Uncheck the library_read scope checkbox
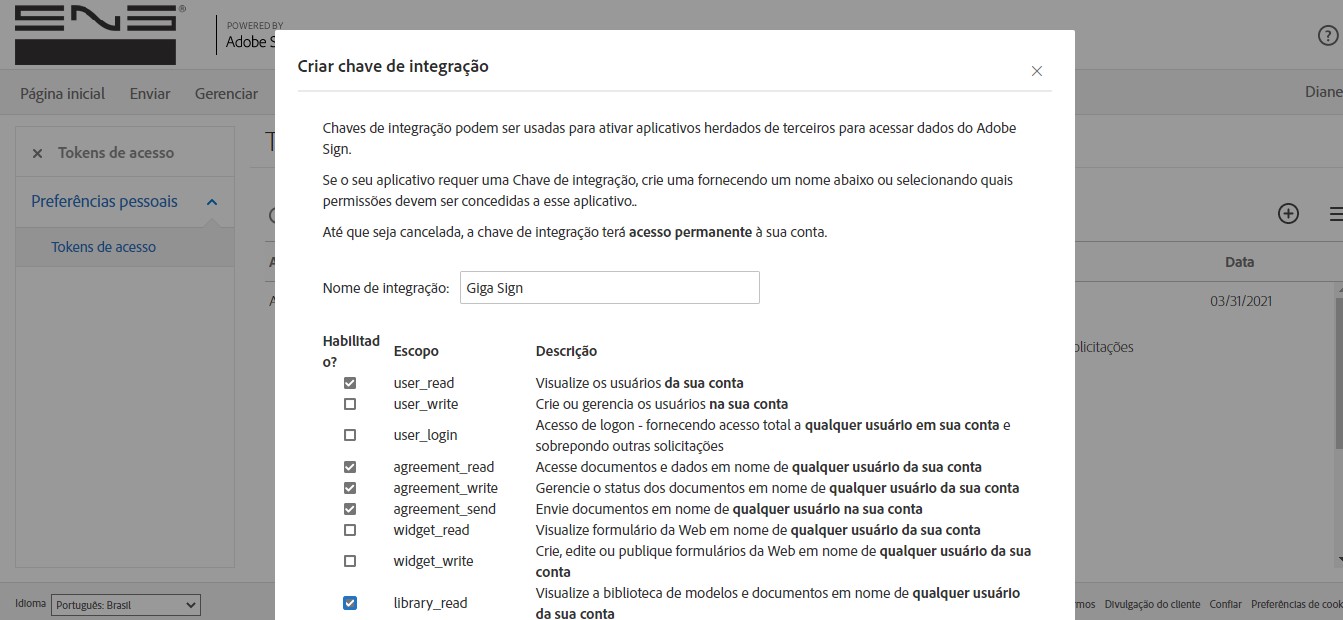 [350, 603]
